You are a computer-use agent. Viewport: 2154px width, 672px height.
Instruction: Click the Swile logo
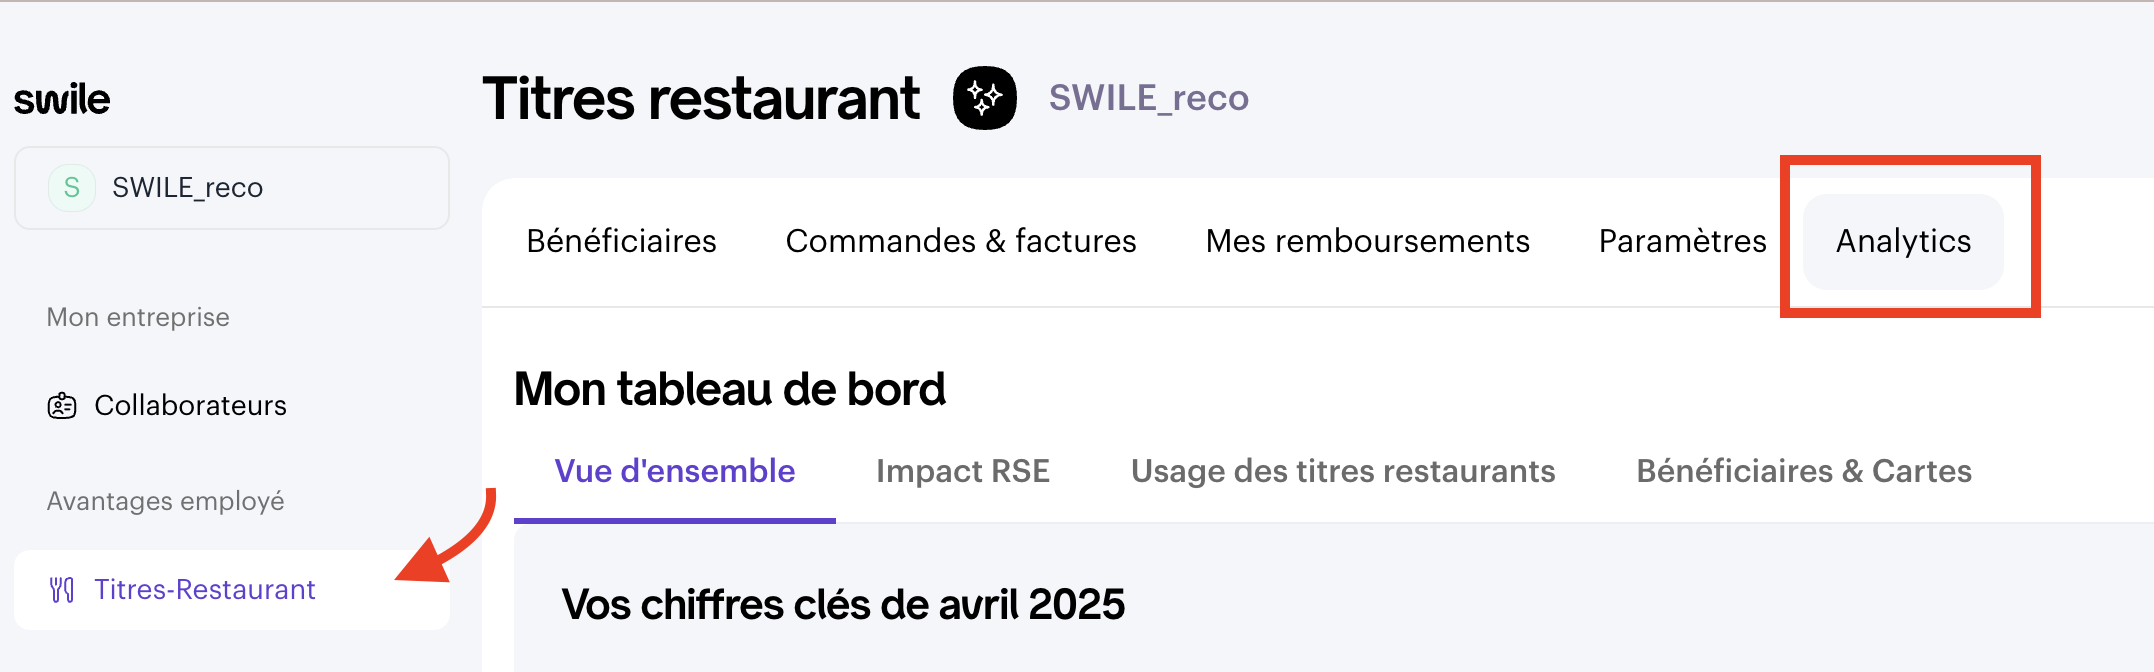pos(62,100)
